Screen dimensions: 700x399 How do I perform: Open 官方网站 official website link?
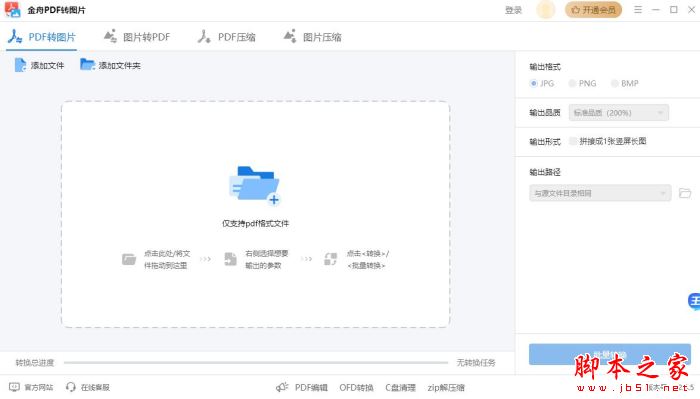point(39,387)
